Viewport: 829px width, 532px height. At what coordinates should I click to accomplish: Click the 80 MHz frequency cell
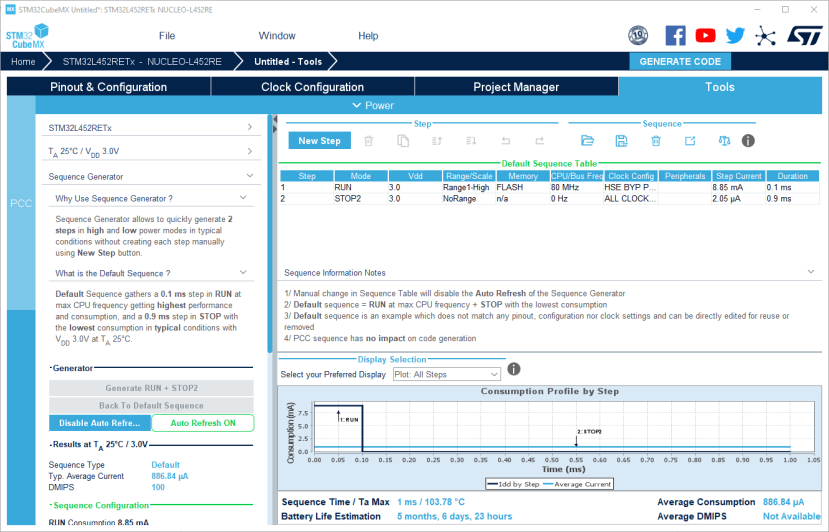pos(576,187)
